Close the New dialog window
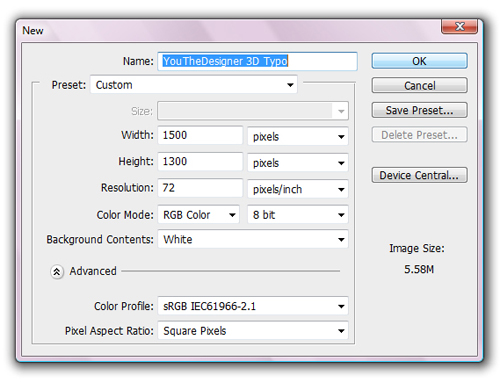Screen dimensions: 500x383 pos(460,27)
